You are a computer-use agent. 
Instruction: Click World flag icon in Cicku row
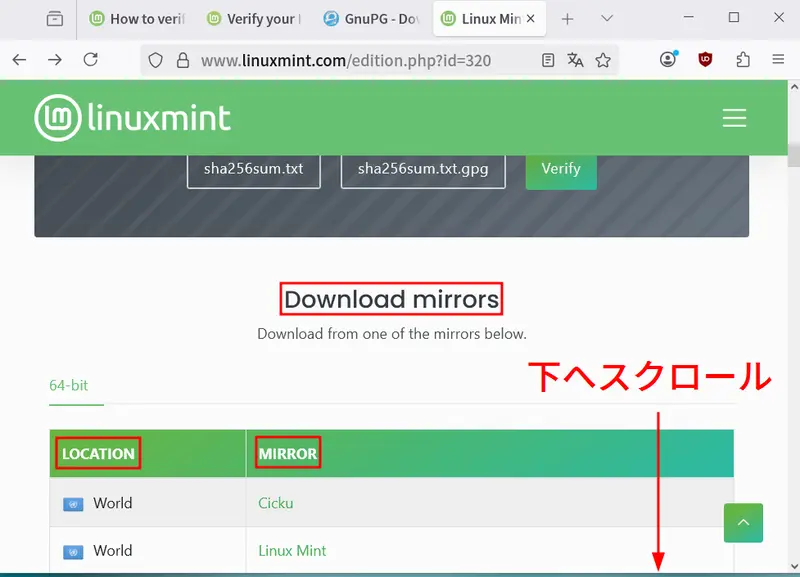pyautogui.click(x=73, y=504)
